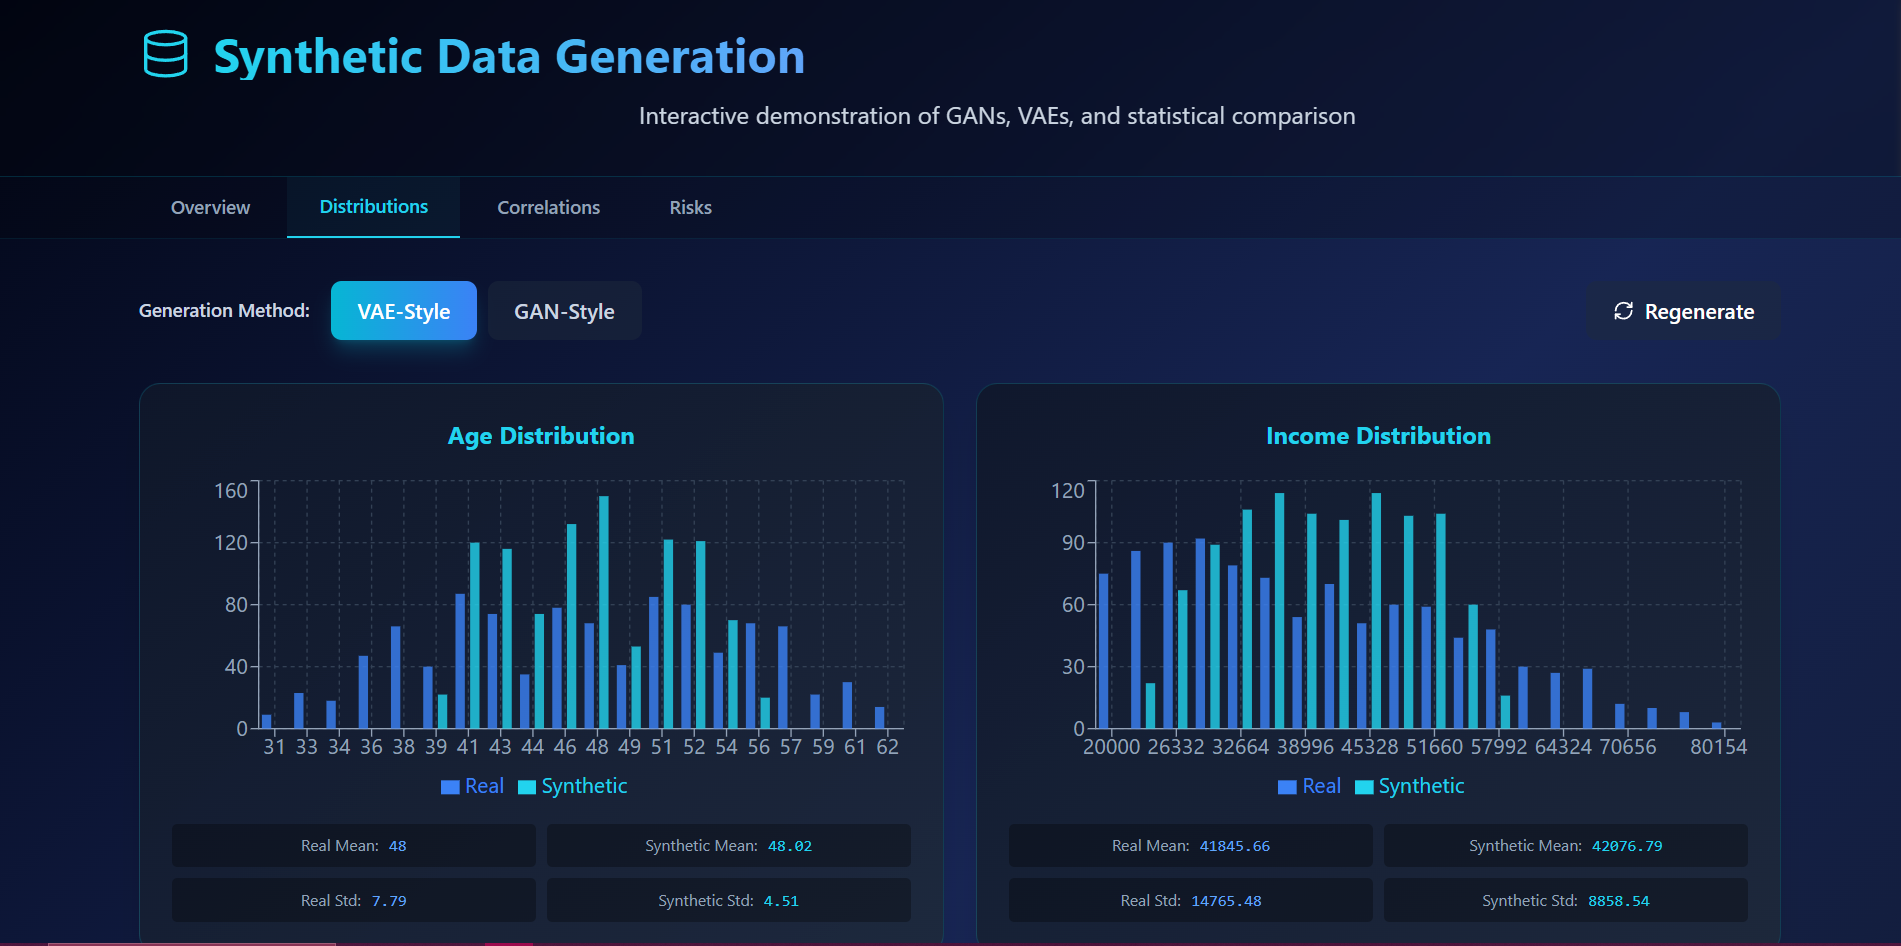The width and height of the screenshot is (1901, 946).
Task: Click the real bar at age 38
Action: click(x=396, y=677)
